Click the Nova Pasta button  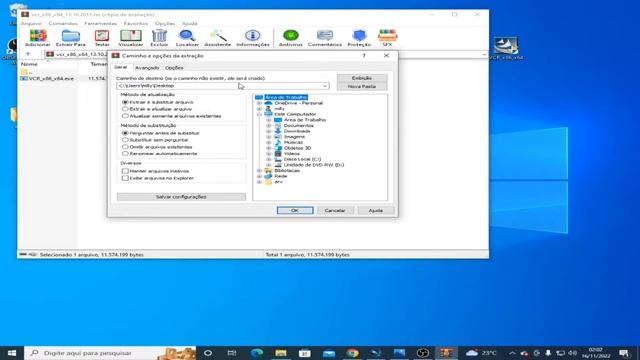coord(362,86)
